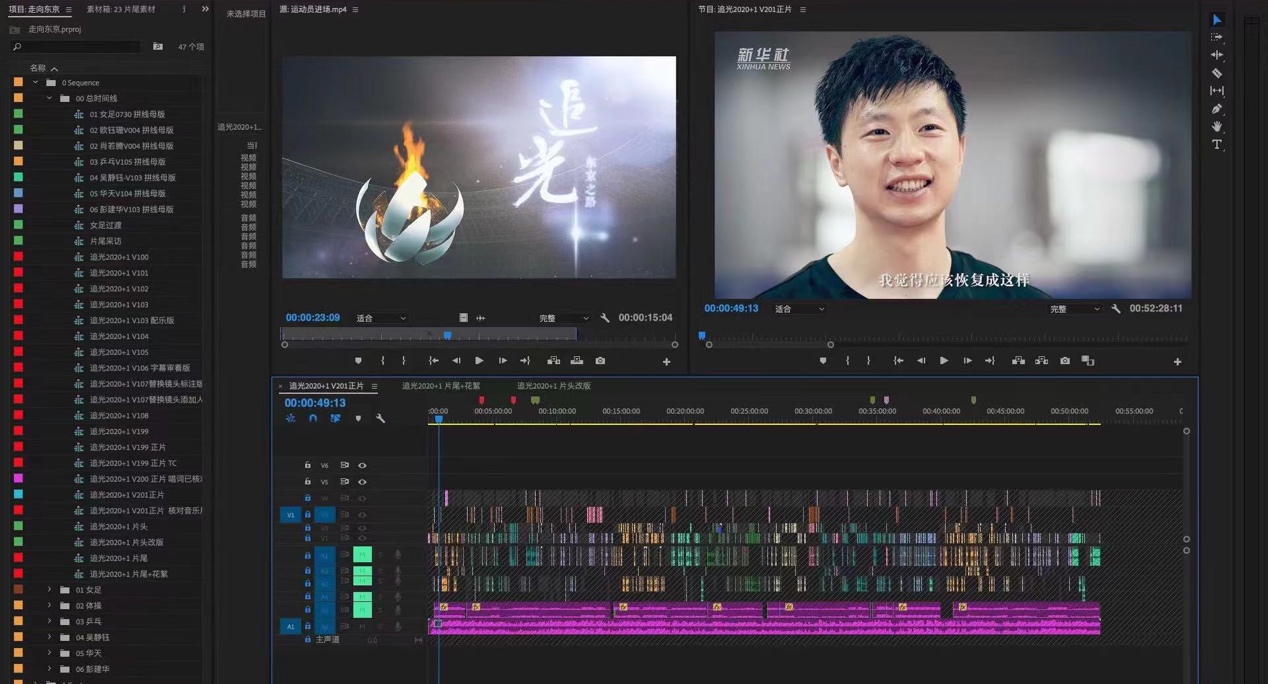Pick the Track Select Forward tool
Image resolution: width=1268 pixels, height=684 pixels.
click(1217, 37)
